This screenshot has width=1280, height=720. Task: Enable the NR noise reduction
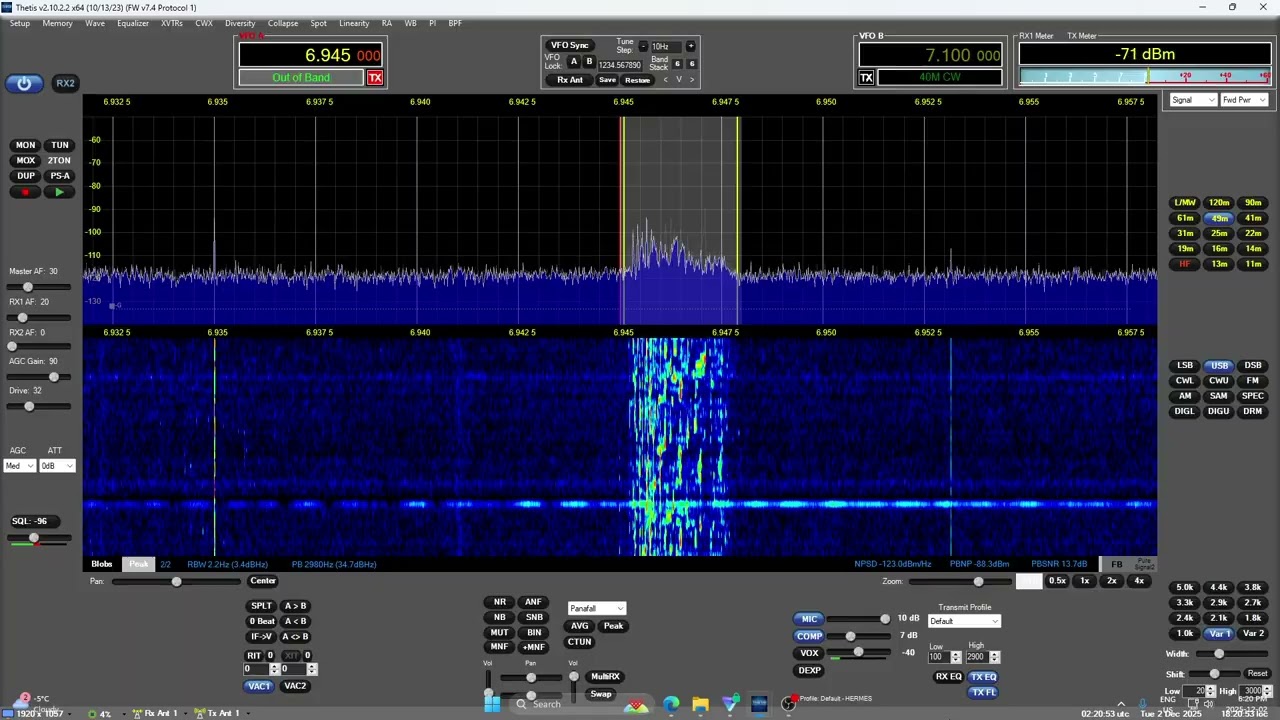(x=499, y=602)
